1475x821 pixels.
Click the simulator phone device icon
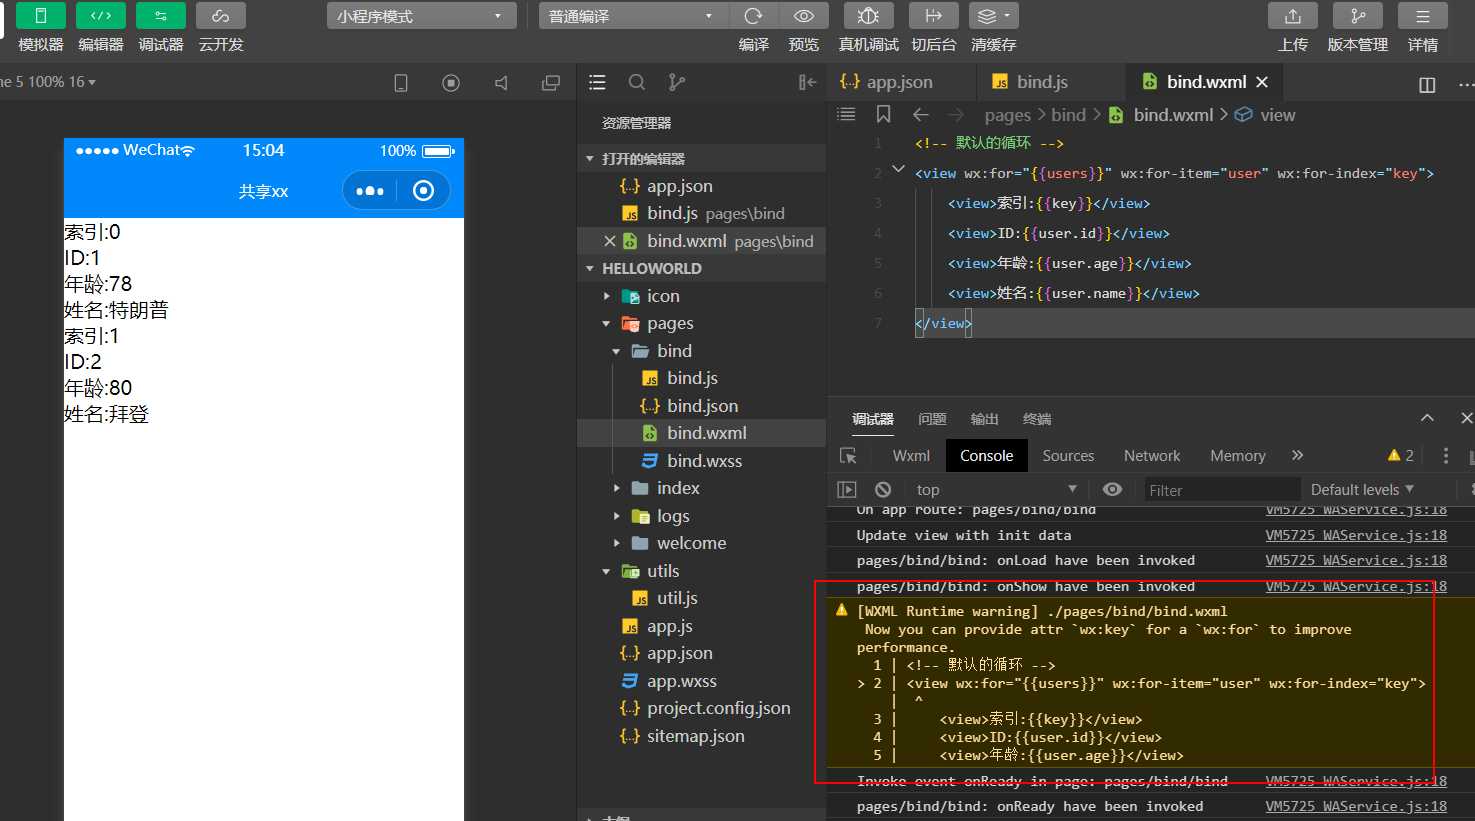401,83
